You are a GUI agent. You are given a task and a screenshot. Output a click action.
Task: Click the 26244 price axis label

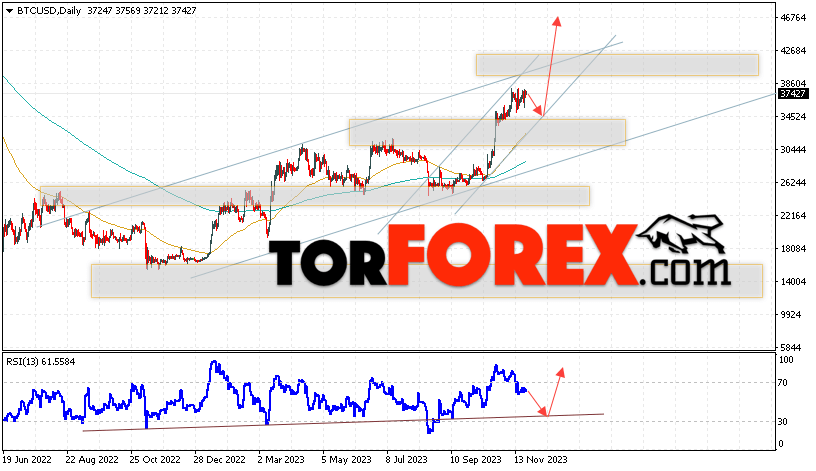[793, 183]
